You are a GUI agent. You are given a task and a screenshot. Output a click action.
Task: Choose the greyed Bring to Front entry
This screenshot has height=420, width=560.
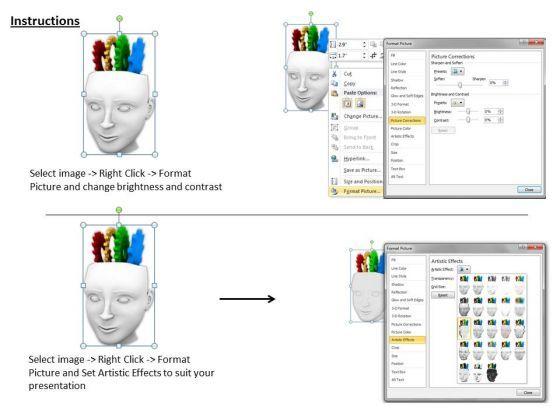[x=360, y=138]
